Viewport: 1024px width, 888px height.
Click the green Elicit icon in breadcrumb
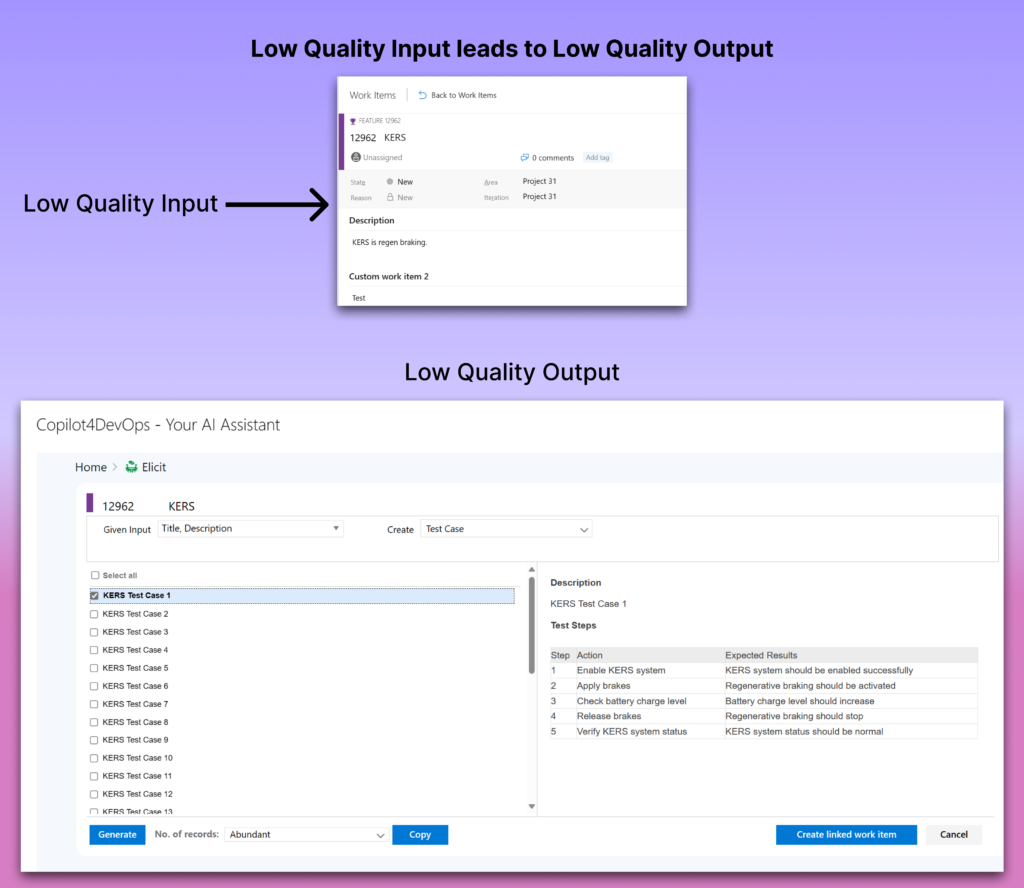(x=131, y=467)
